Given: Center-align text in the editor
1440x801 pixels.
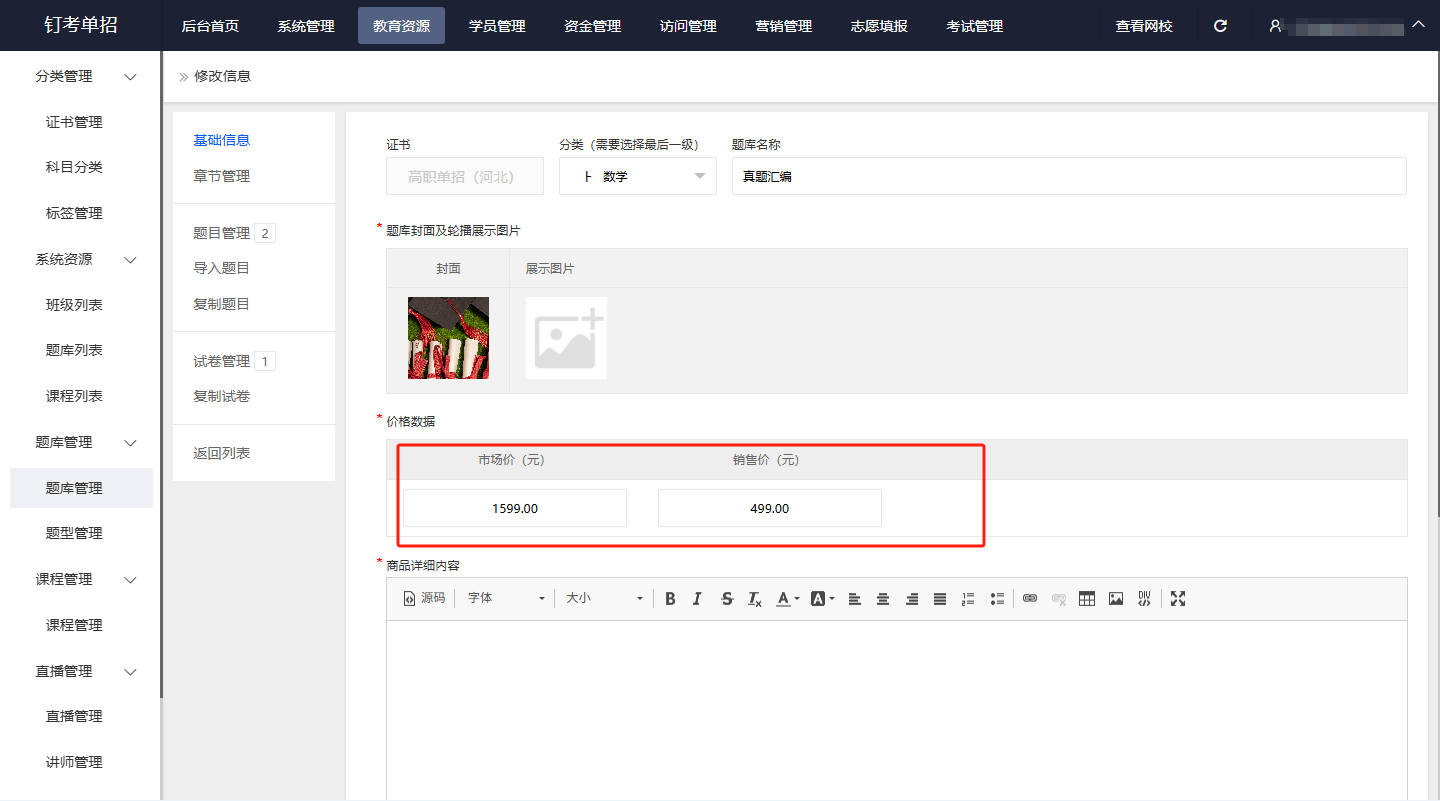Looking at the screenshot, I should coord(883,598).
